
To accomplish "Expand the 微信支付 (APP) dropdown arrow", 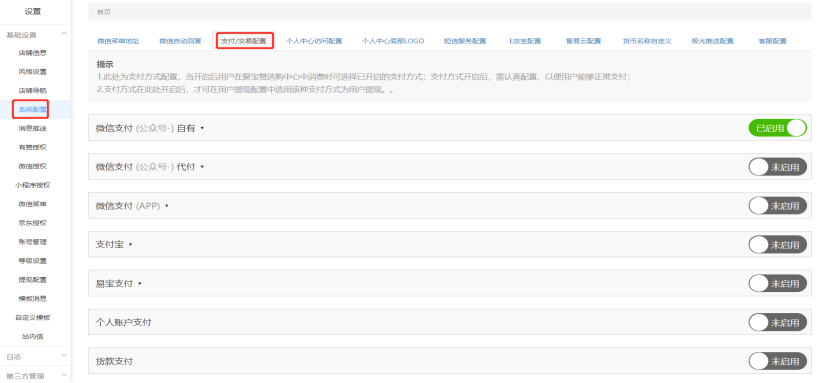I will coord(167,206).
